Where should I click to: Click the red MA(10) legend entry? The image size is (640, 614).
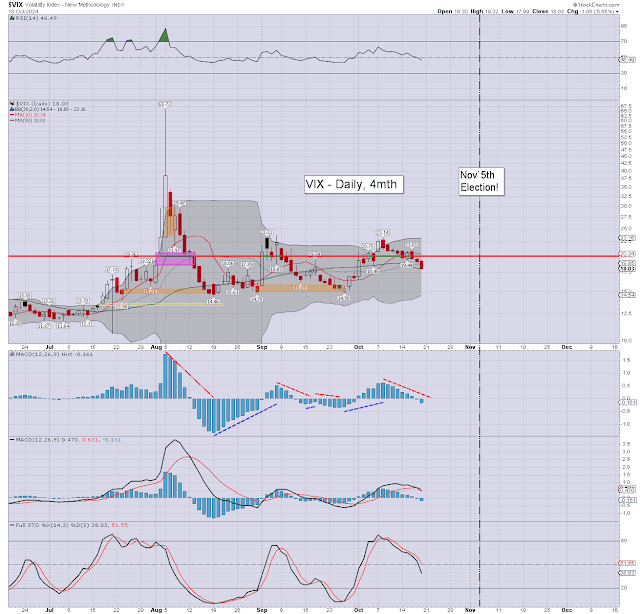(x=28, y=115)
